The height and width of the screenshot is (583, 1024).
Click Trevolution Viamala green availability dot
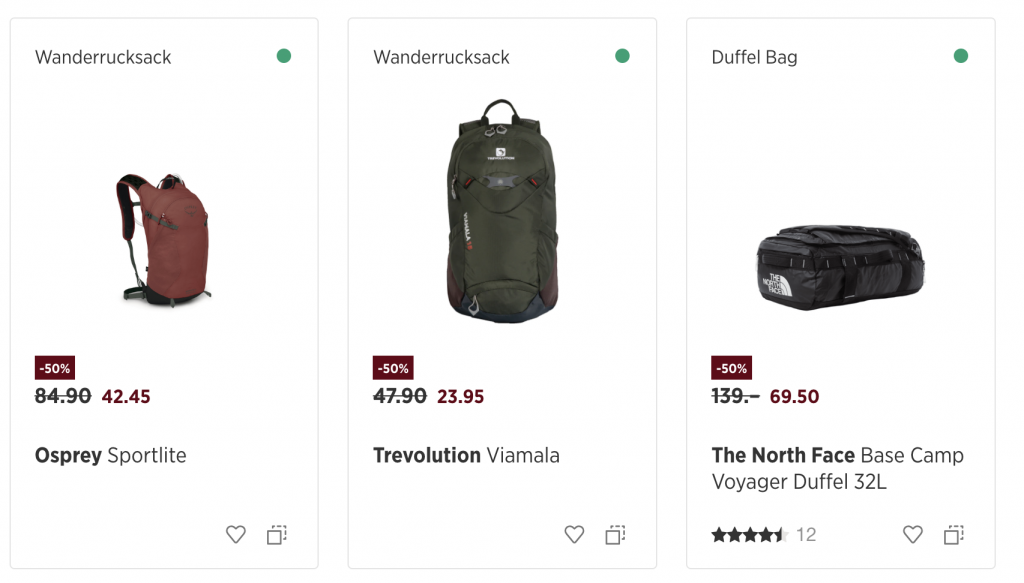pos(622,56)
